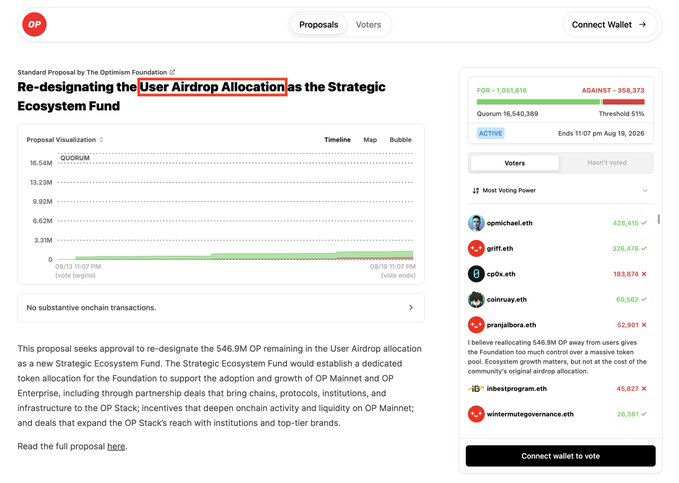The height and width of the screenshot is (483, 679).
Task: Click the opmichael.eth voter name
Action: pos(509,223)
